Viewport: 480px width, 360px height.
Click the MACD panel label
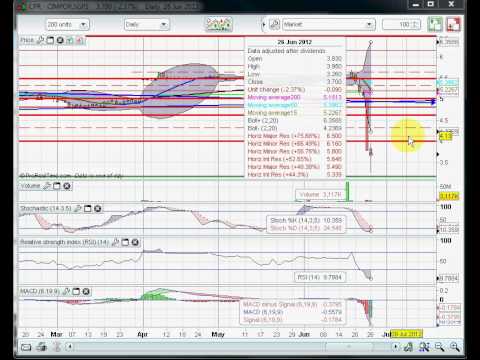coord(40,291)
